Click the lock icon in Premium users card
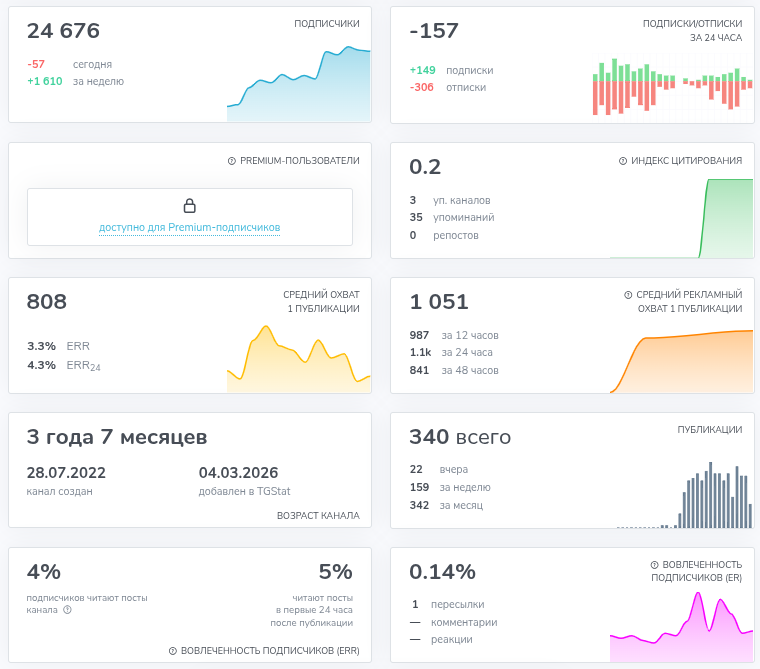Image resolution: width=760 pixels, height=669 pixels. point(190,206)
